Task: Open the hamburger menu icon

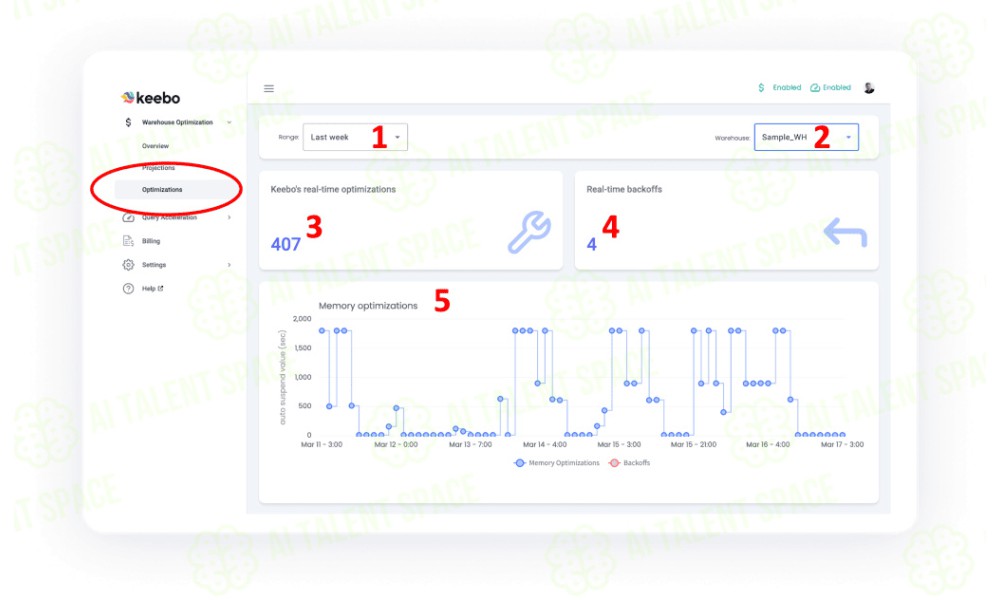Action: [x=269, y=89]
